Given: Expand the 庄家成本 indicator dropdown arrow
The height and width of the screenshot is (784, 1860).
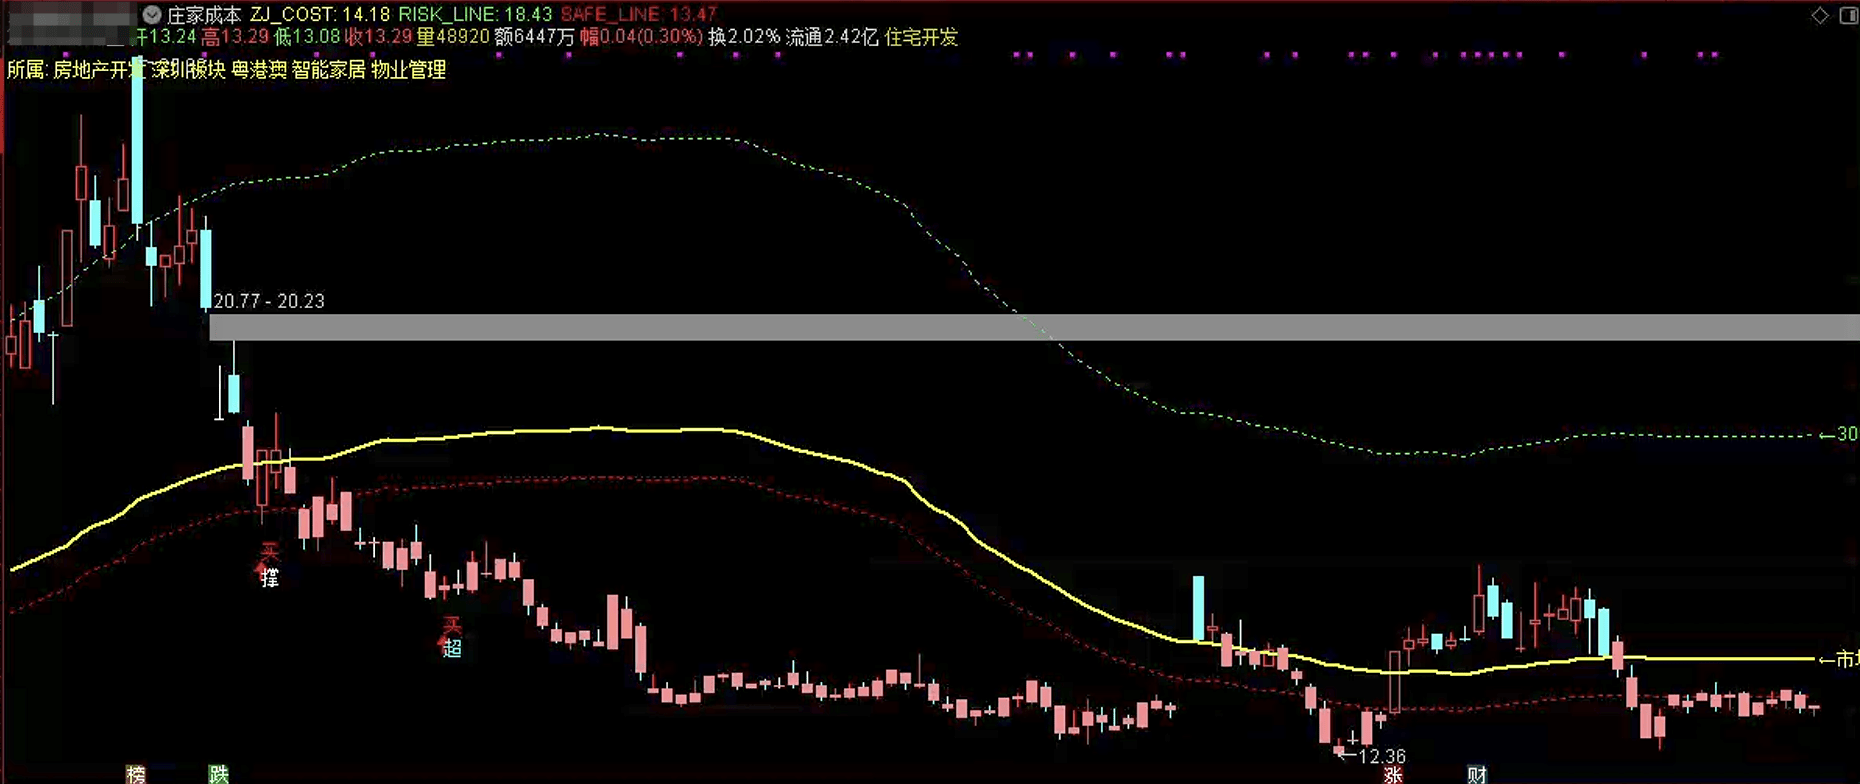Looking at the screenshot, I should (x=151, y=14).
